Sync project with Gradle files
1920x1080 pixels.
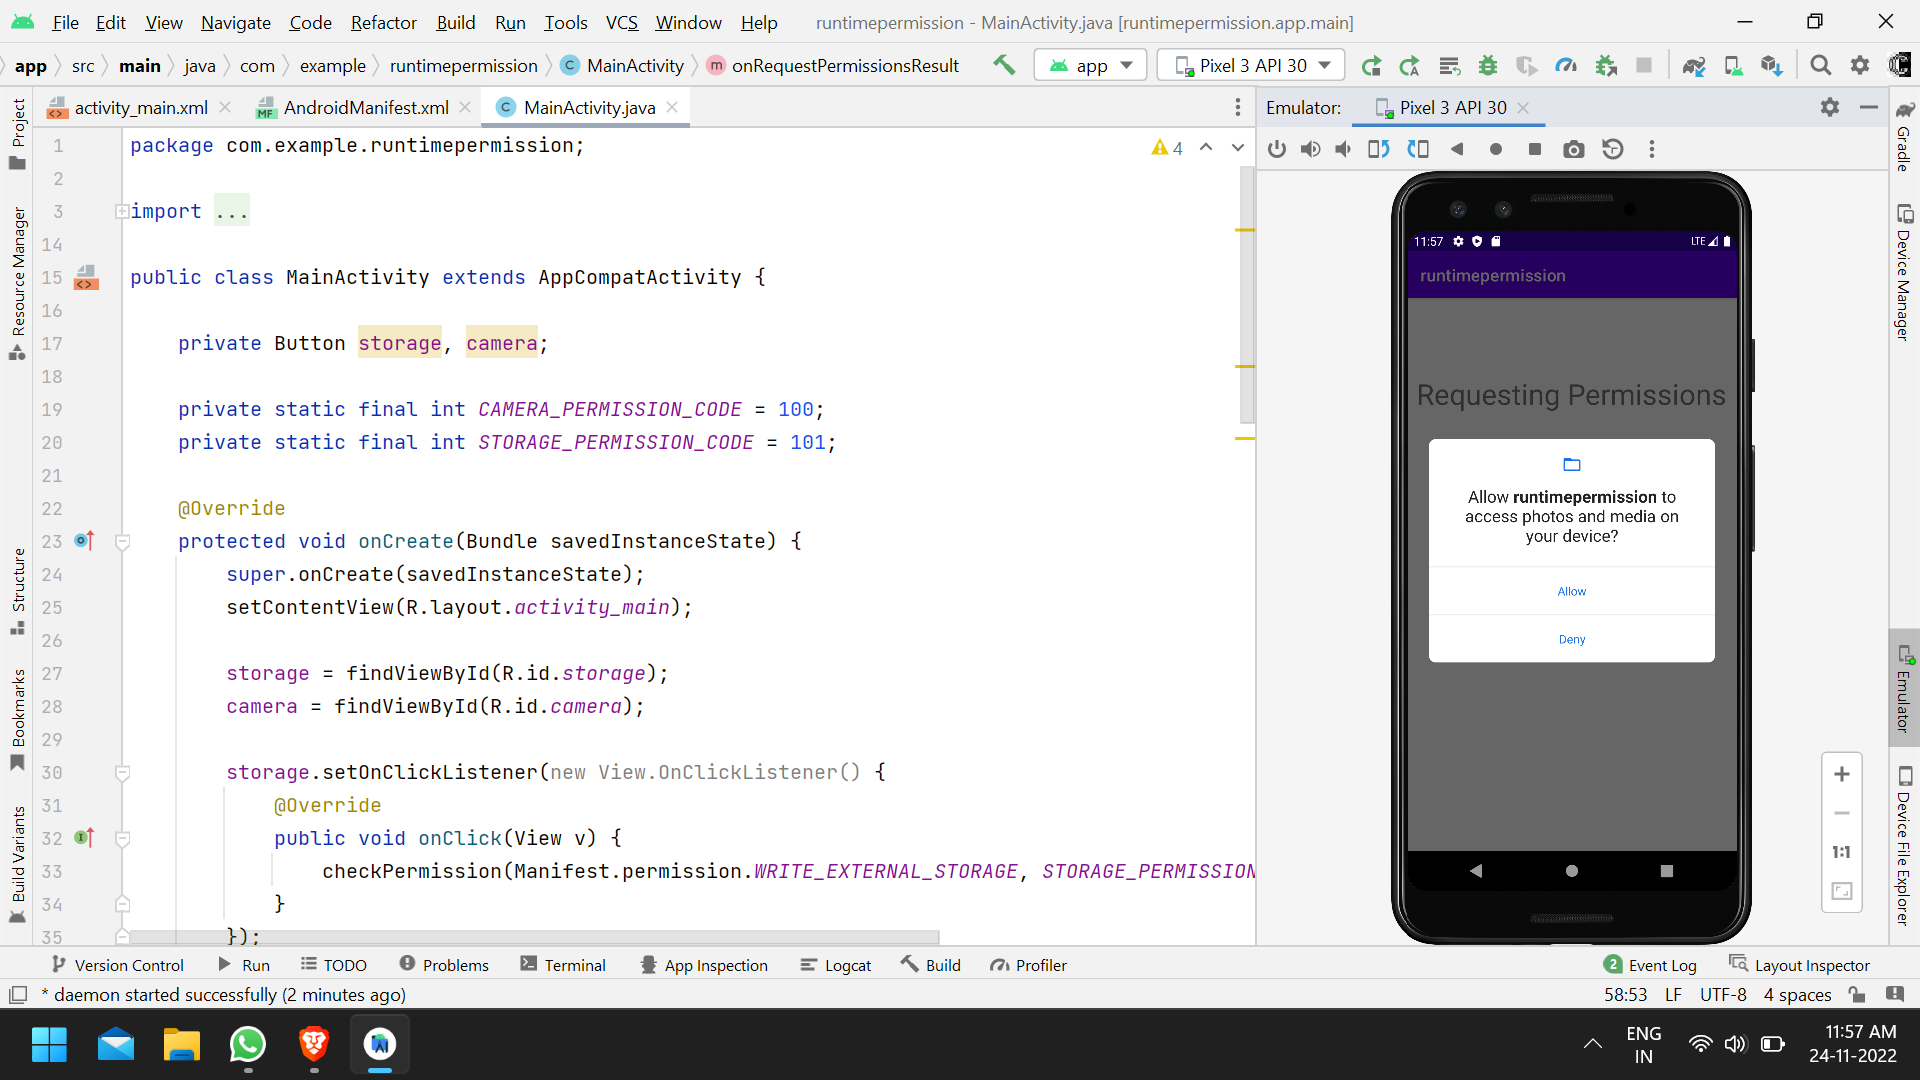(1694, 65)
